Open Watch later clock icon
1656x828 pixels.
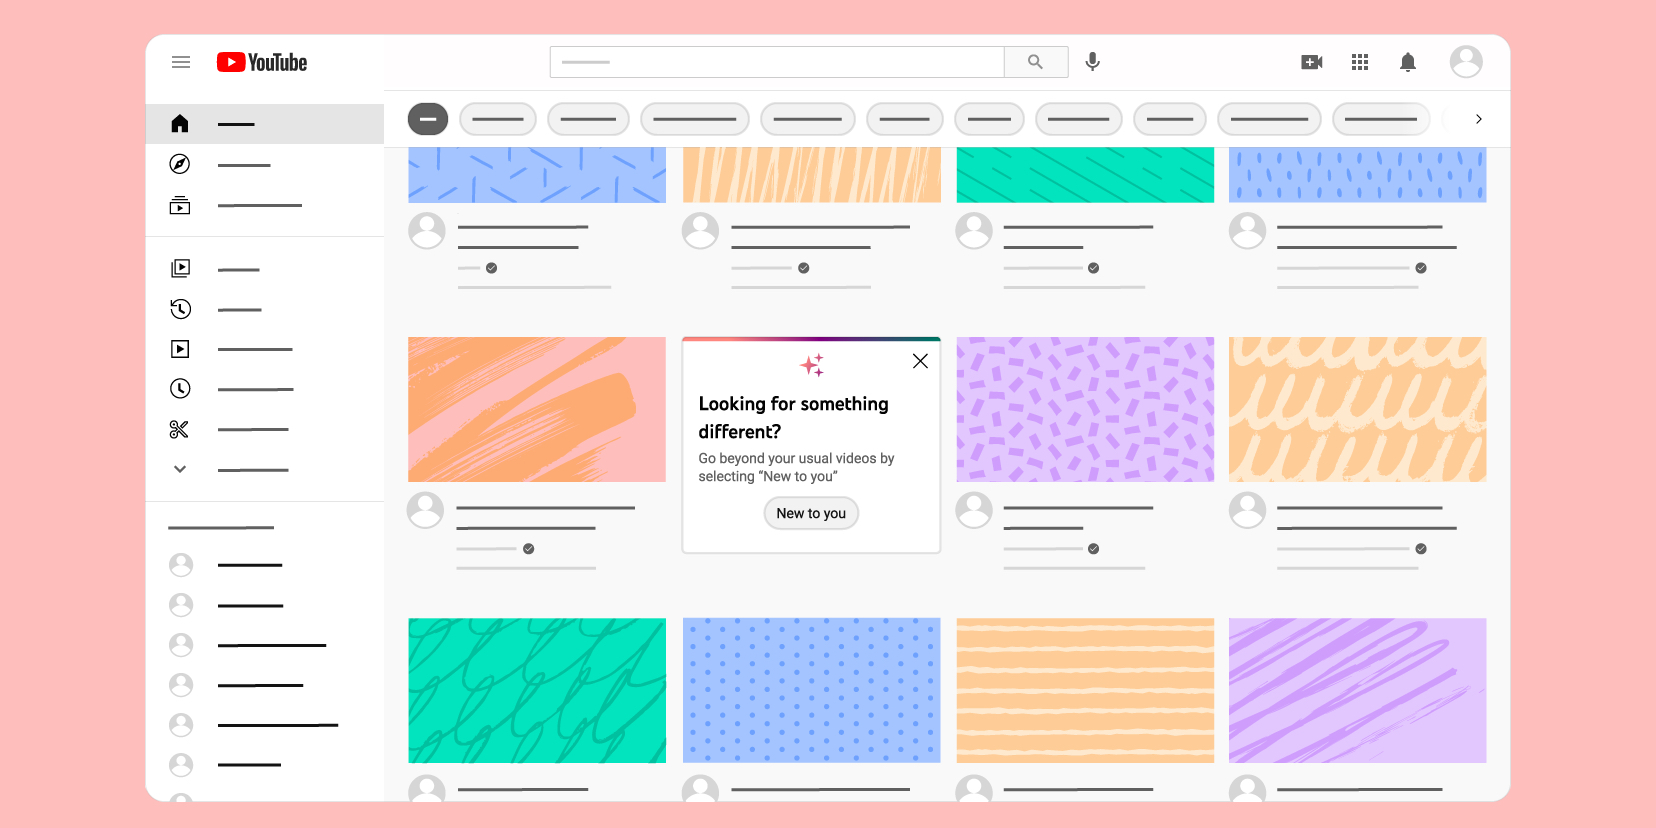[x=180, y=389]
